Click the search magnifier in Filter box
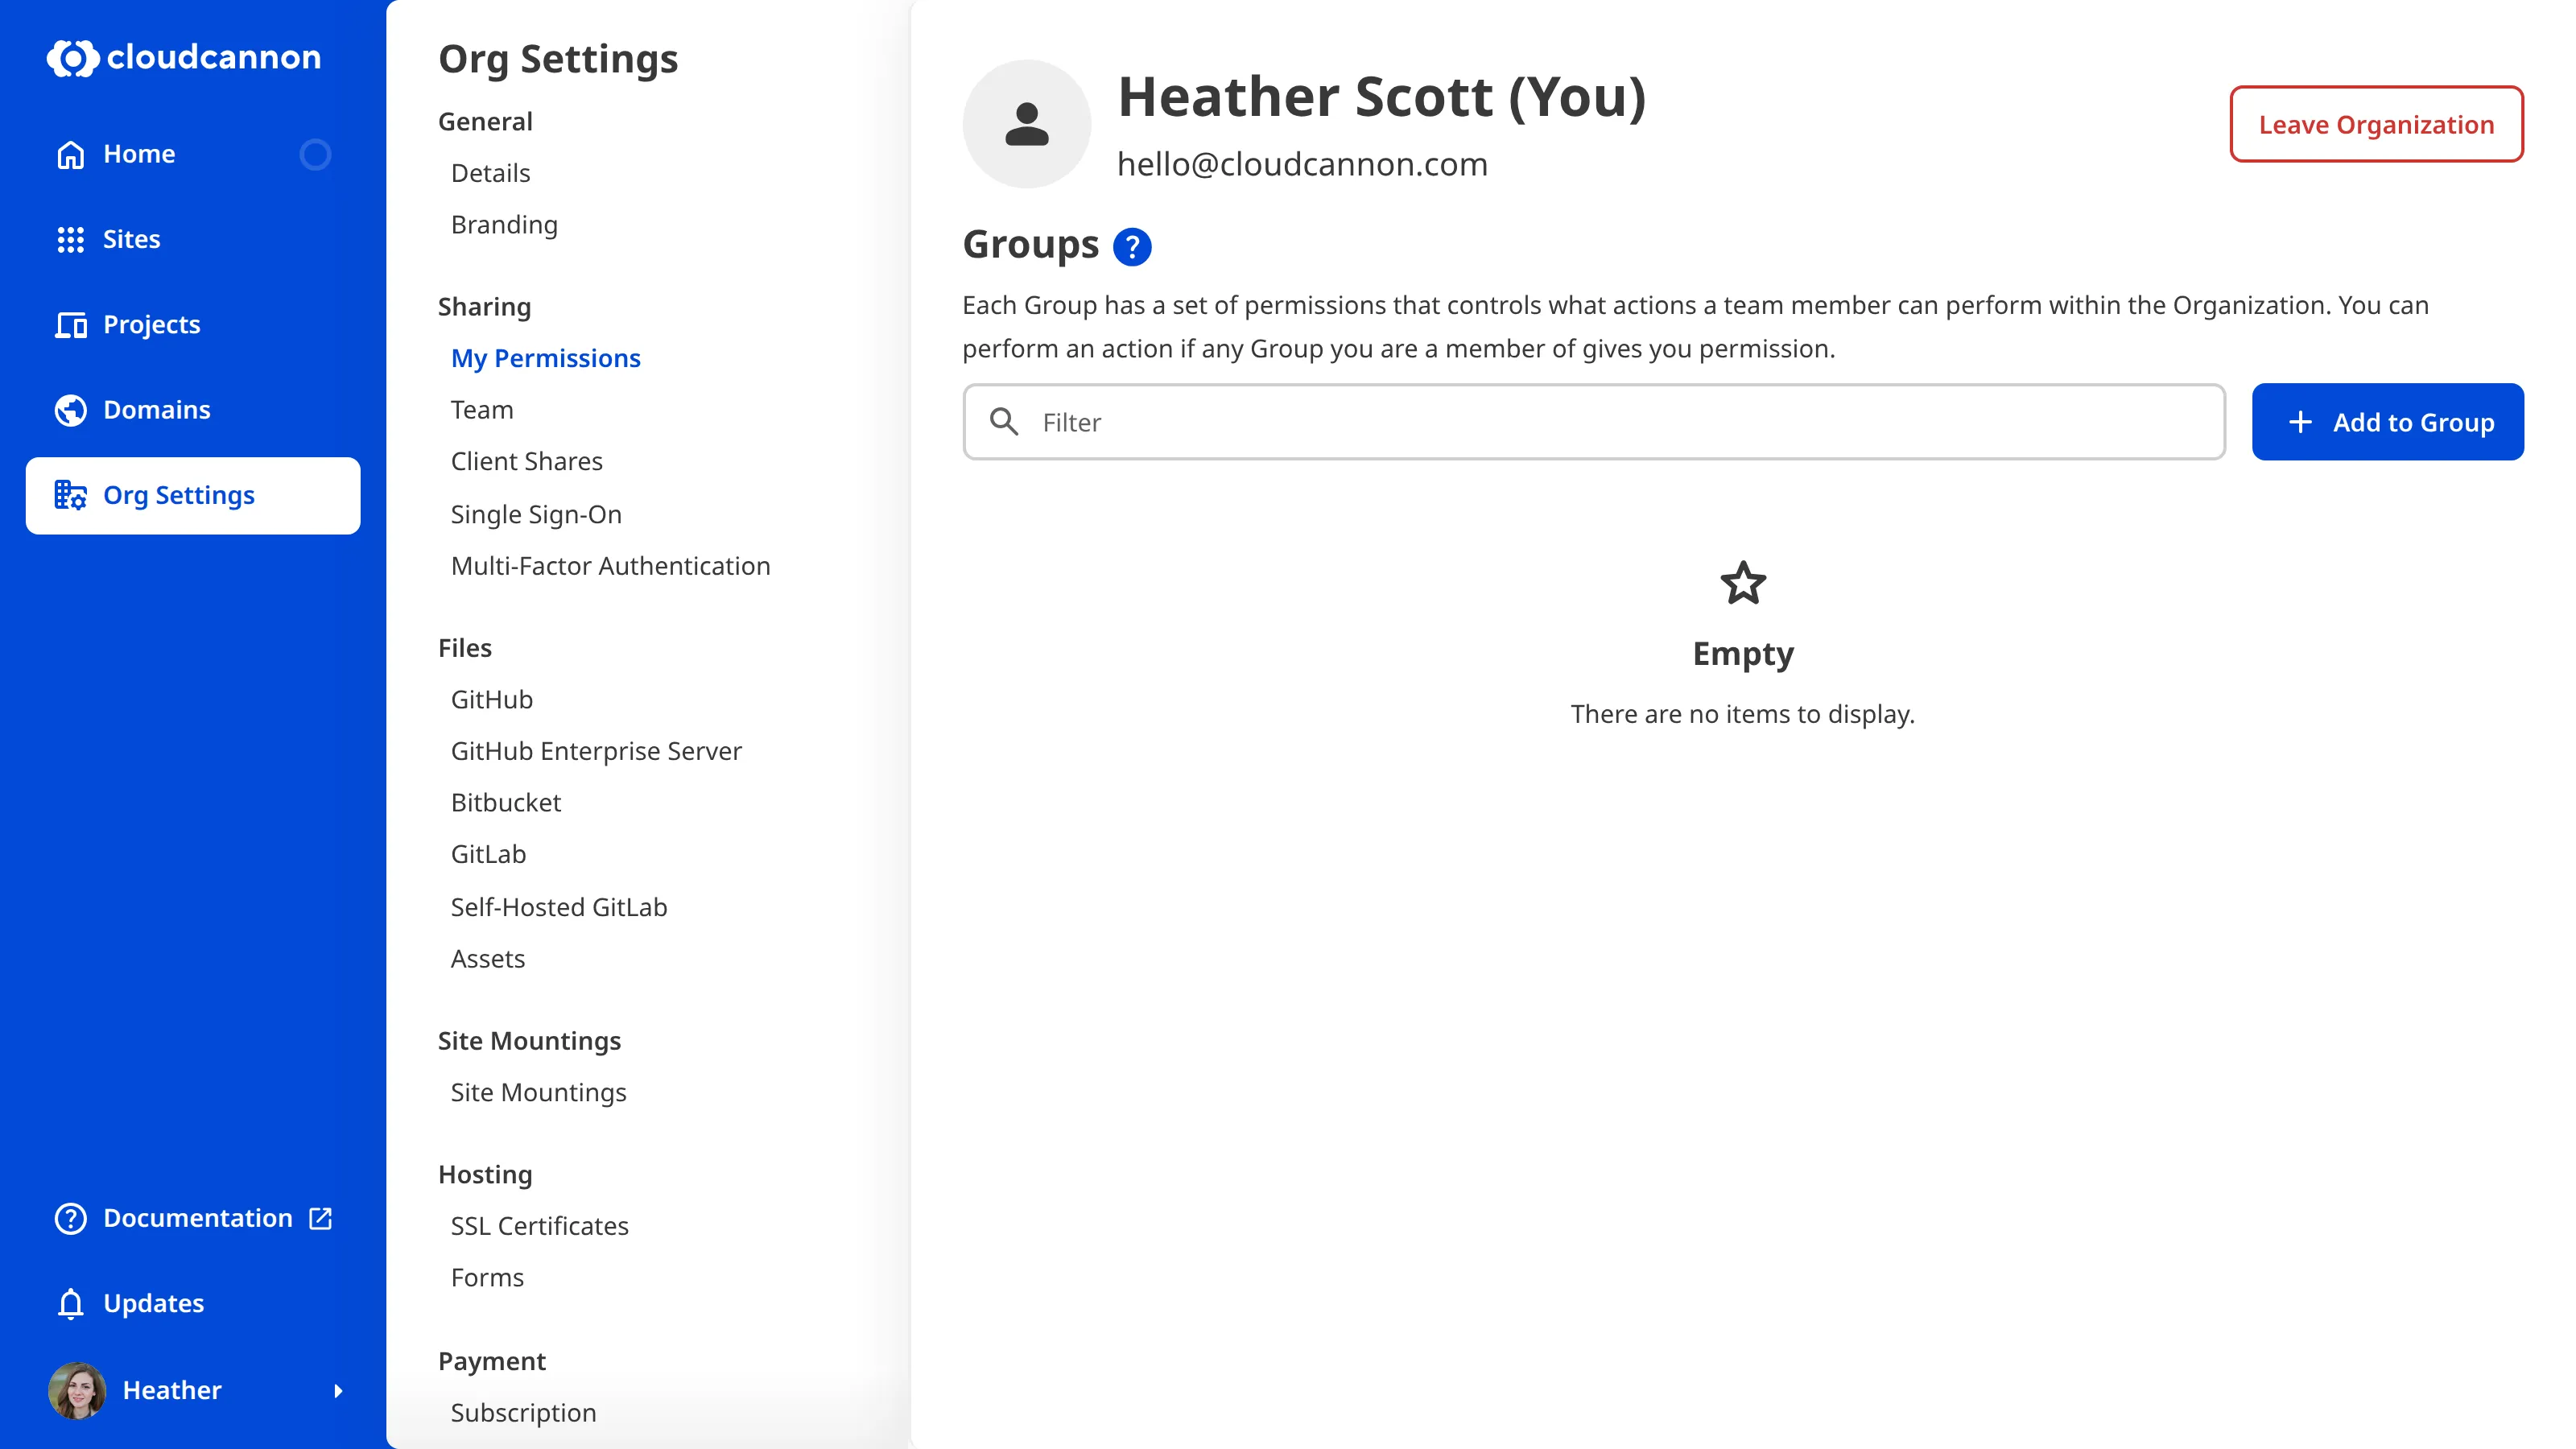The height and width of the screenshot is (1449, 2576). pyautogui.click(x=1004, y=422)
